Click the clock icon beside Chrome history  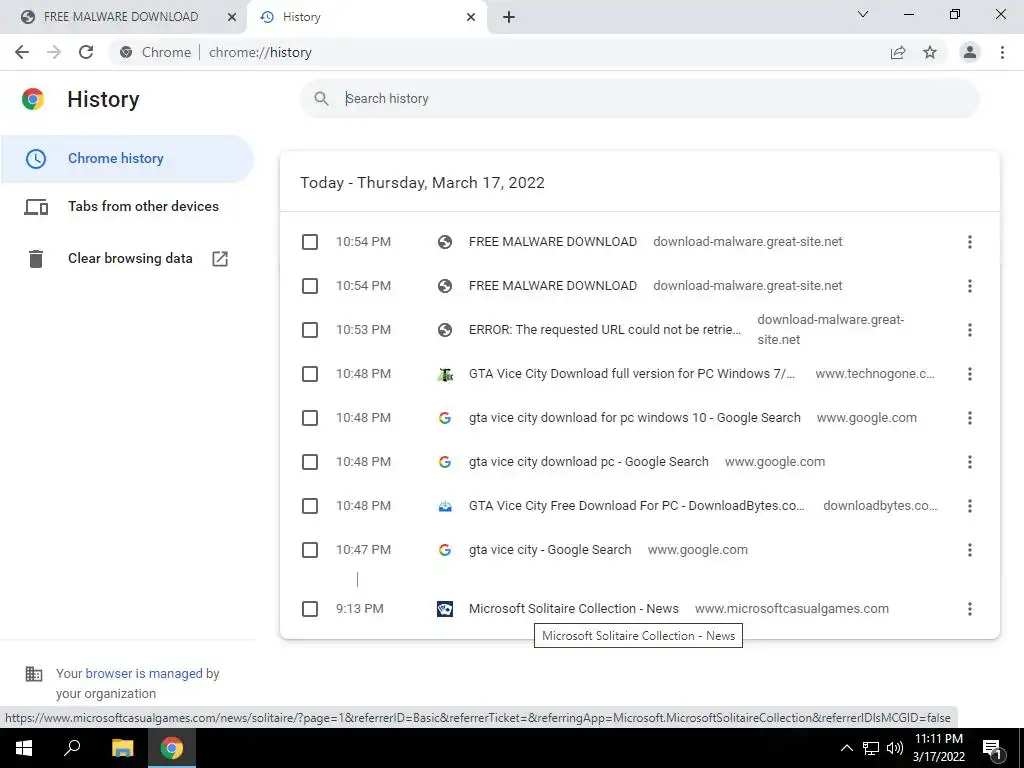click(x=36, y=159)
